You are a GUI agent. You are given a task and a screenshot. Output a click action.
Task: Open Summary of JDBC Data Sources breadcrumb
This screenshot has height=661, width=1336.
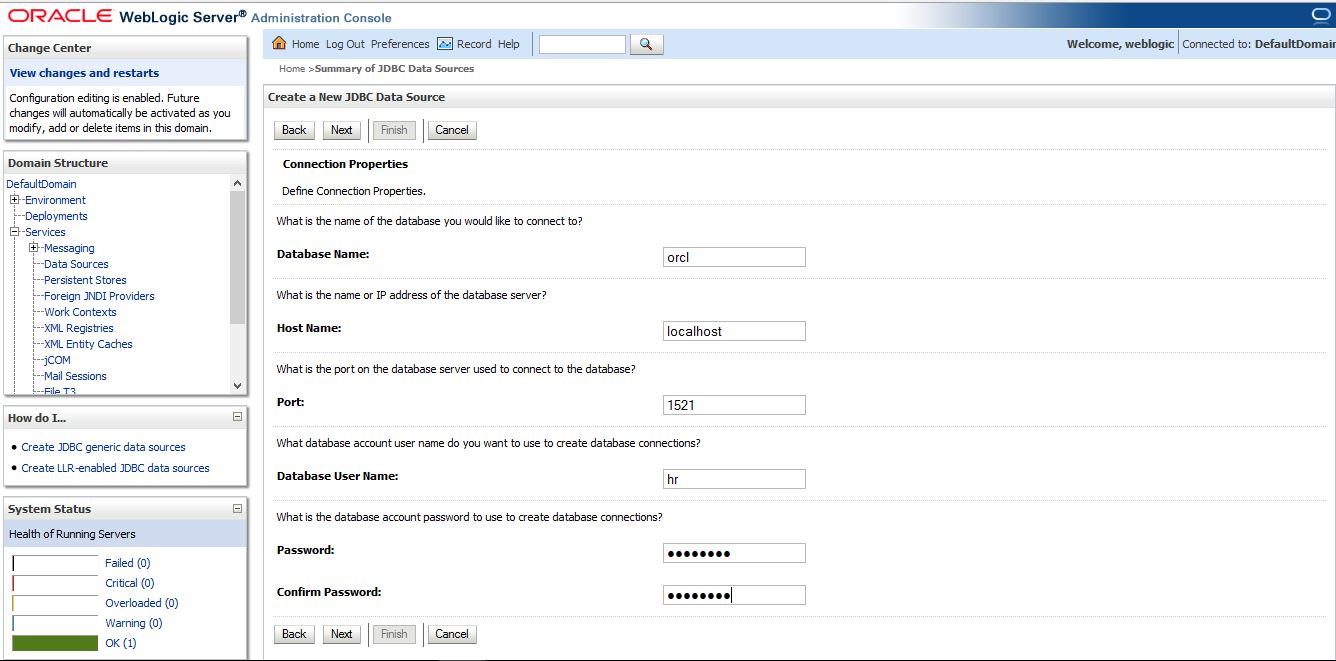pos(394,69)
